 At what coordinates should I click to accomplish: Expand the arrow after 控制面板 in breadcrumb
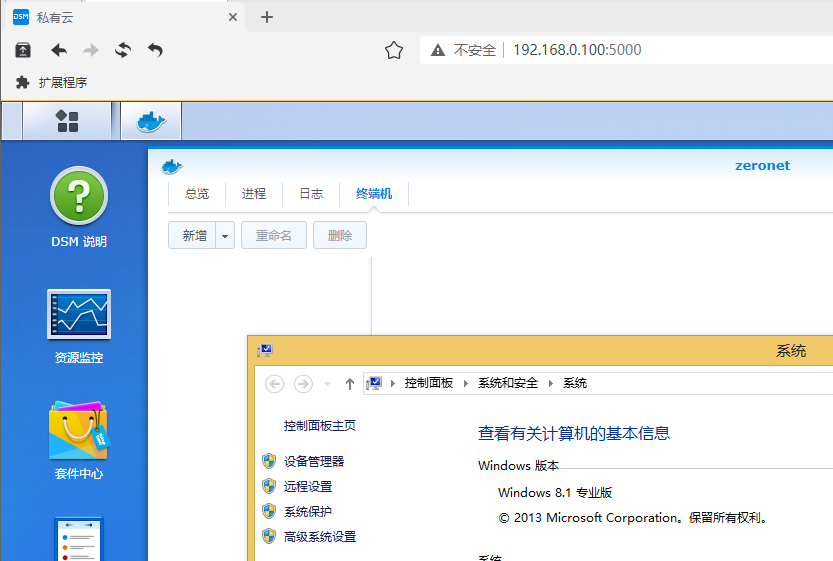click(465, 383)
